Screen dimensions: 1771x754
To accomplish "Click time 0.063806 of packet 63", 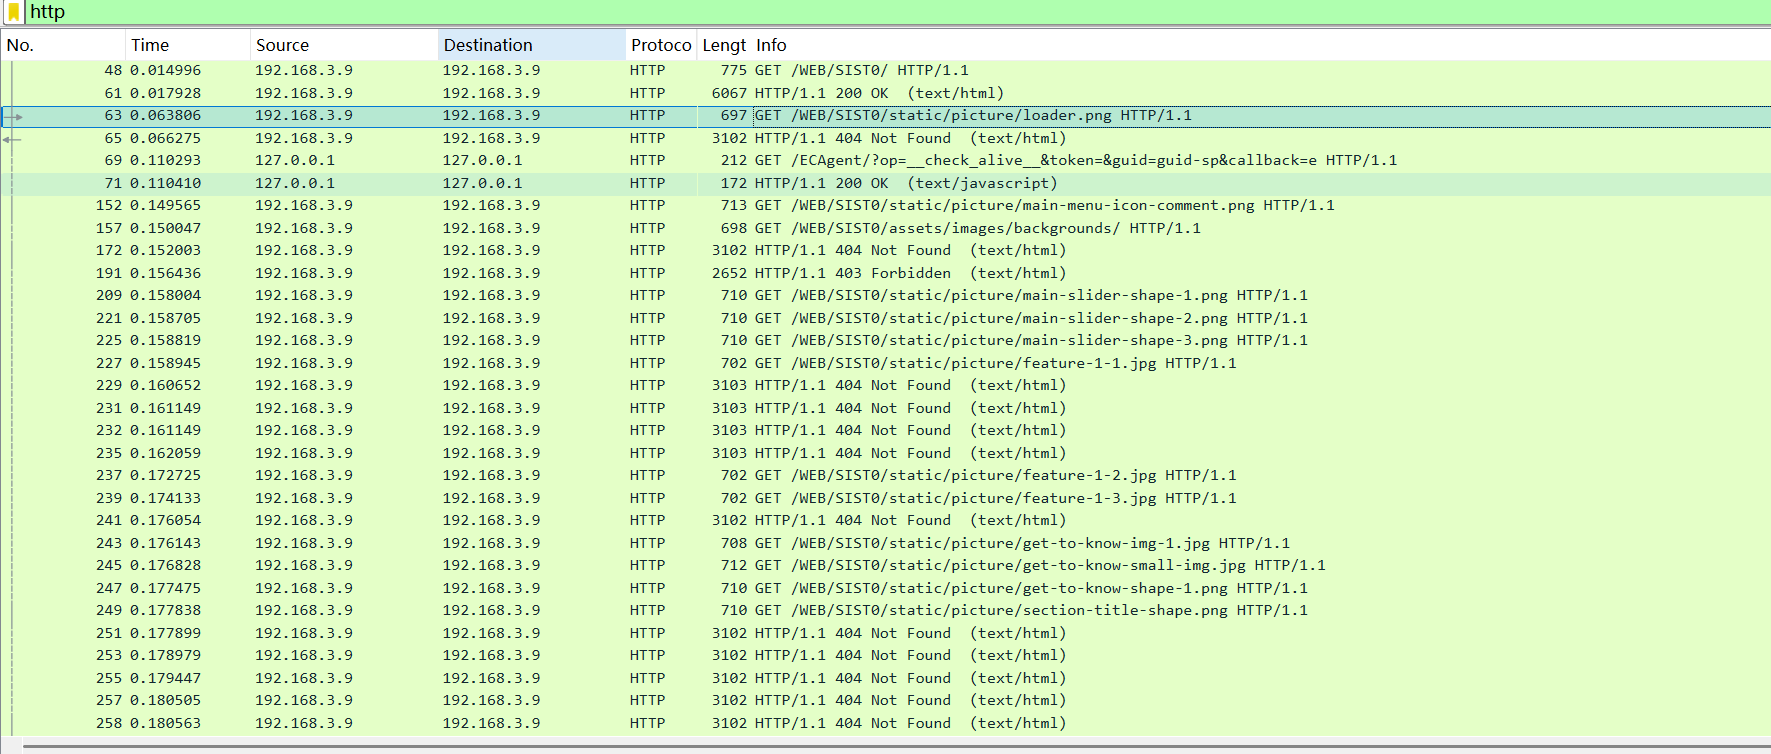I will pos(165,115).
